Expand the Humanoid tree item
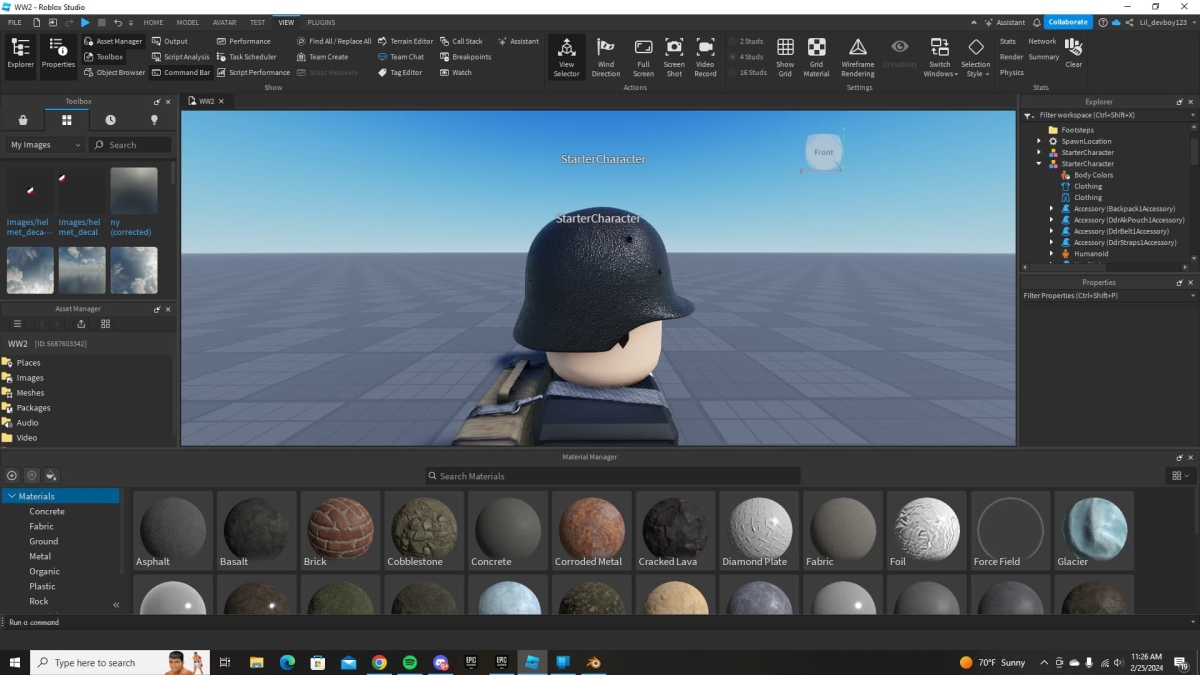This screenshot has height=675, width=1200. pos(1052,253)
